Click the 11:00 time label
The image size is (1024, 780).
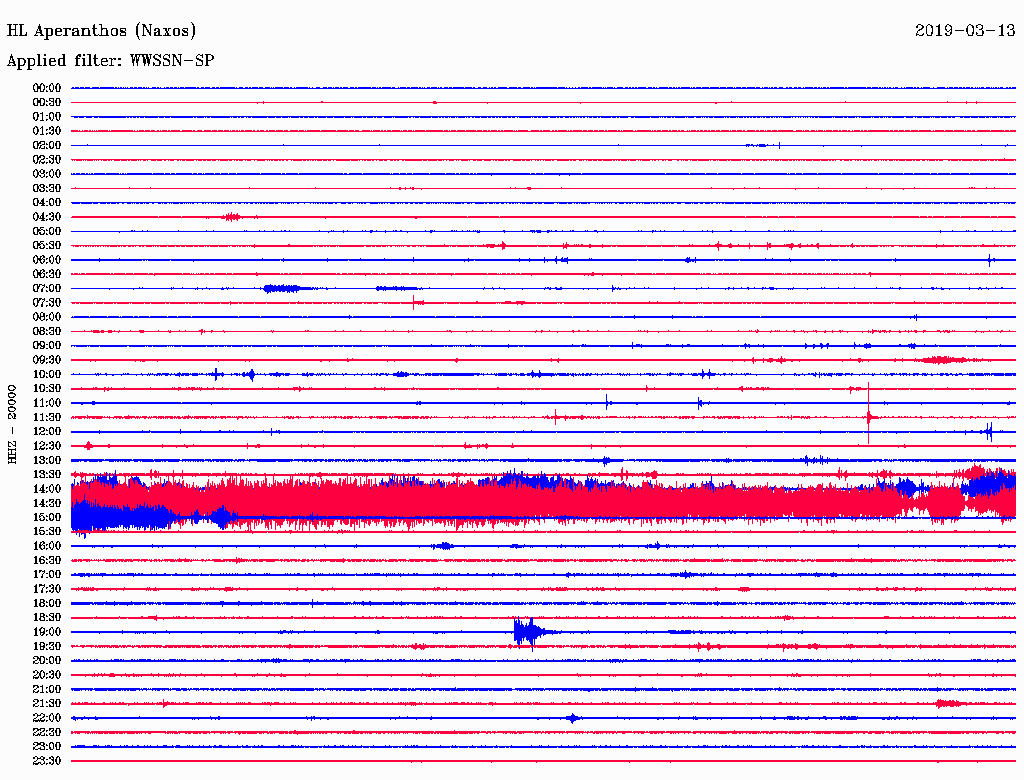click(47, 403)
